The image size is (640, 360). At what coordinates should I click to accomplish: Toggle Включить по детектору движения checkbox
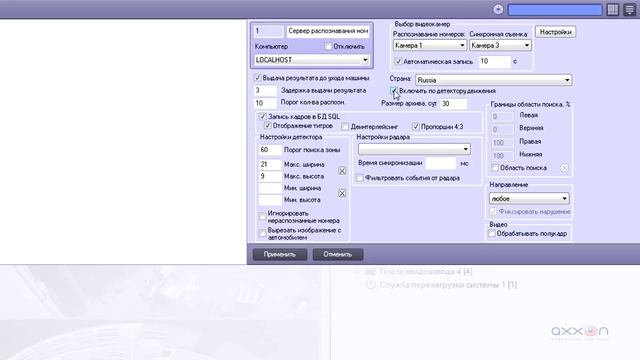coord(394,91)
